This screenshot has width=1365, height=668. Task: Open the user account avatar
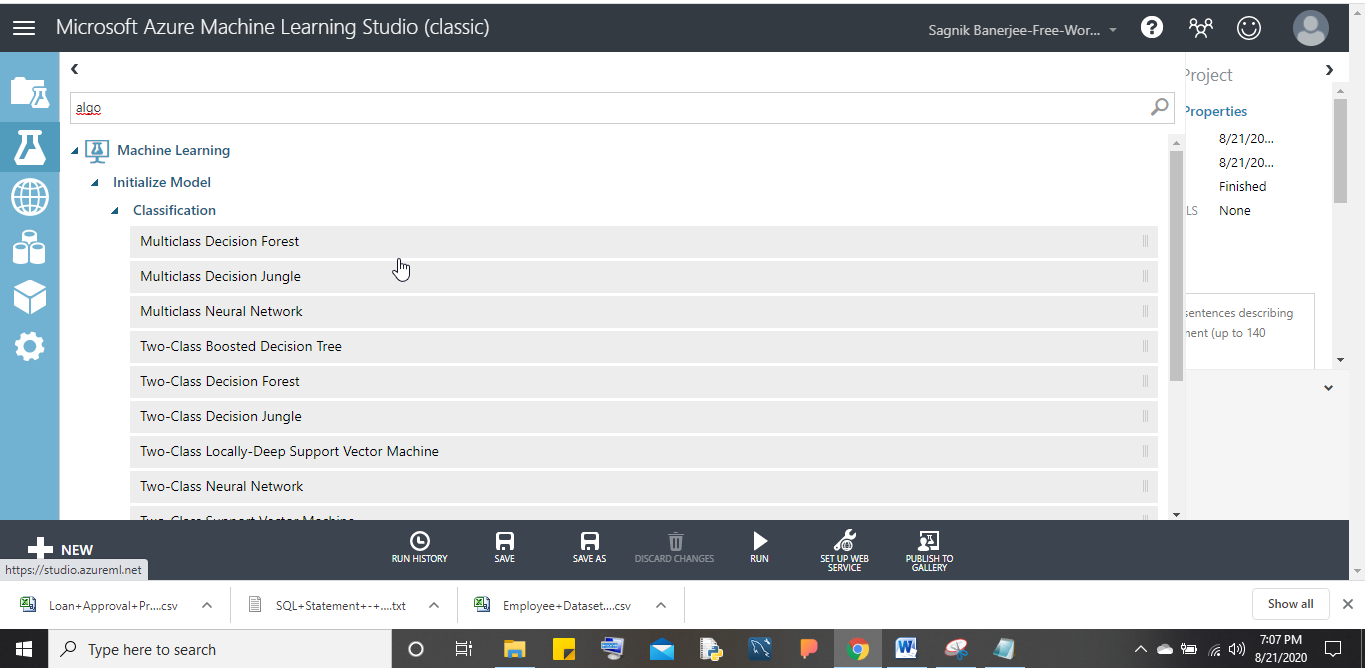(1310, 28)
